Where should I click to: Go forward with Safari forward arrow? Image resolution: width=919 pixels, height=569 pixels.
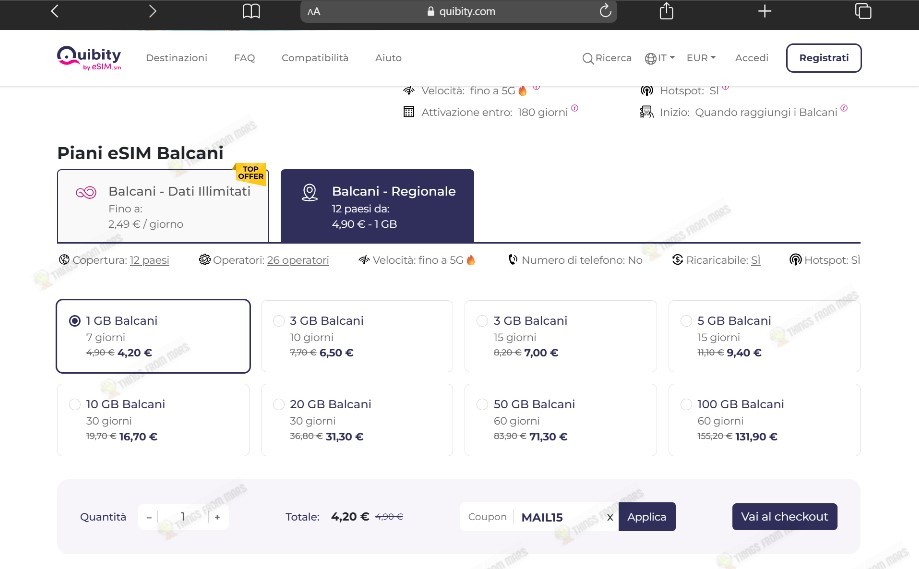pos(152,11)
